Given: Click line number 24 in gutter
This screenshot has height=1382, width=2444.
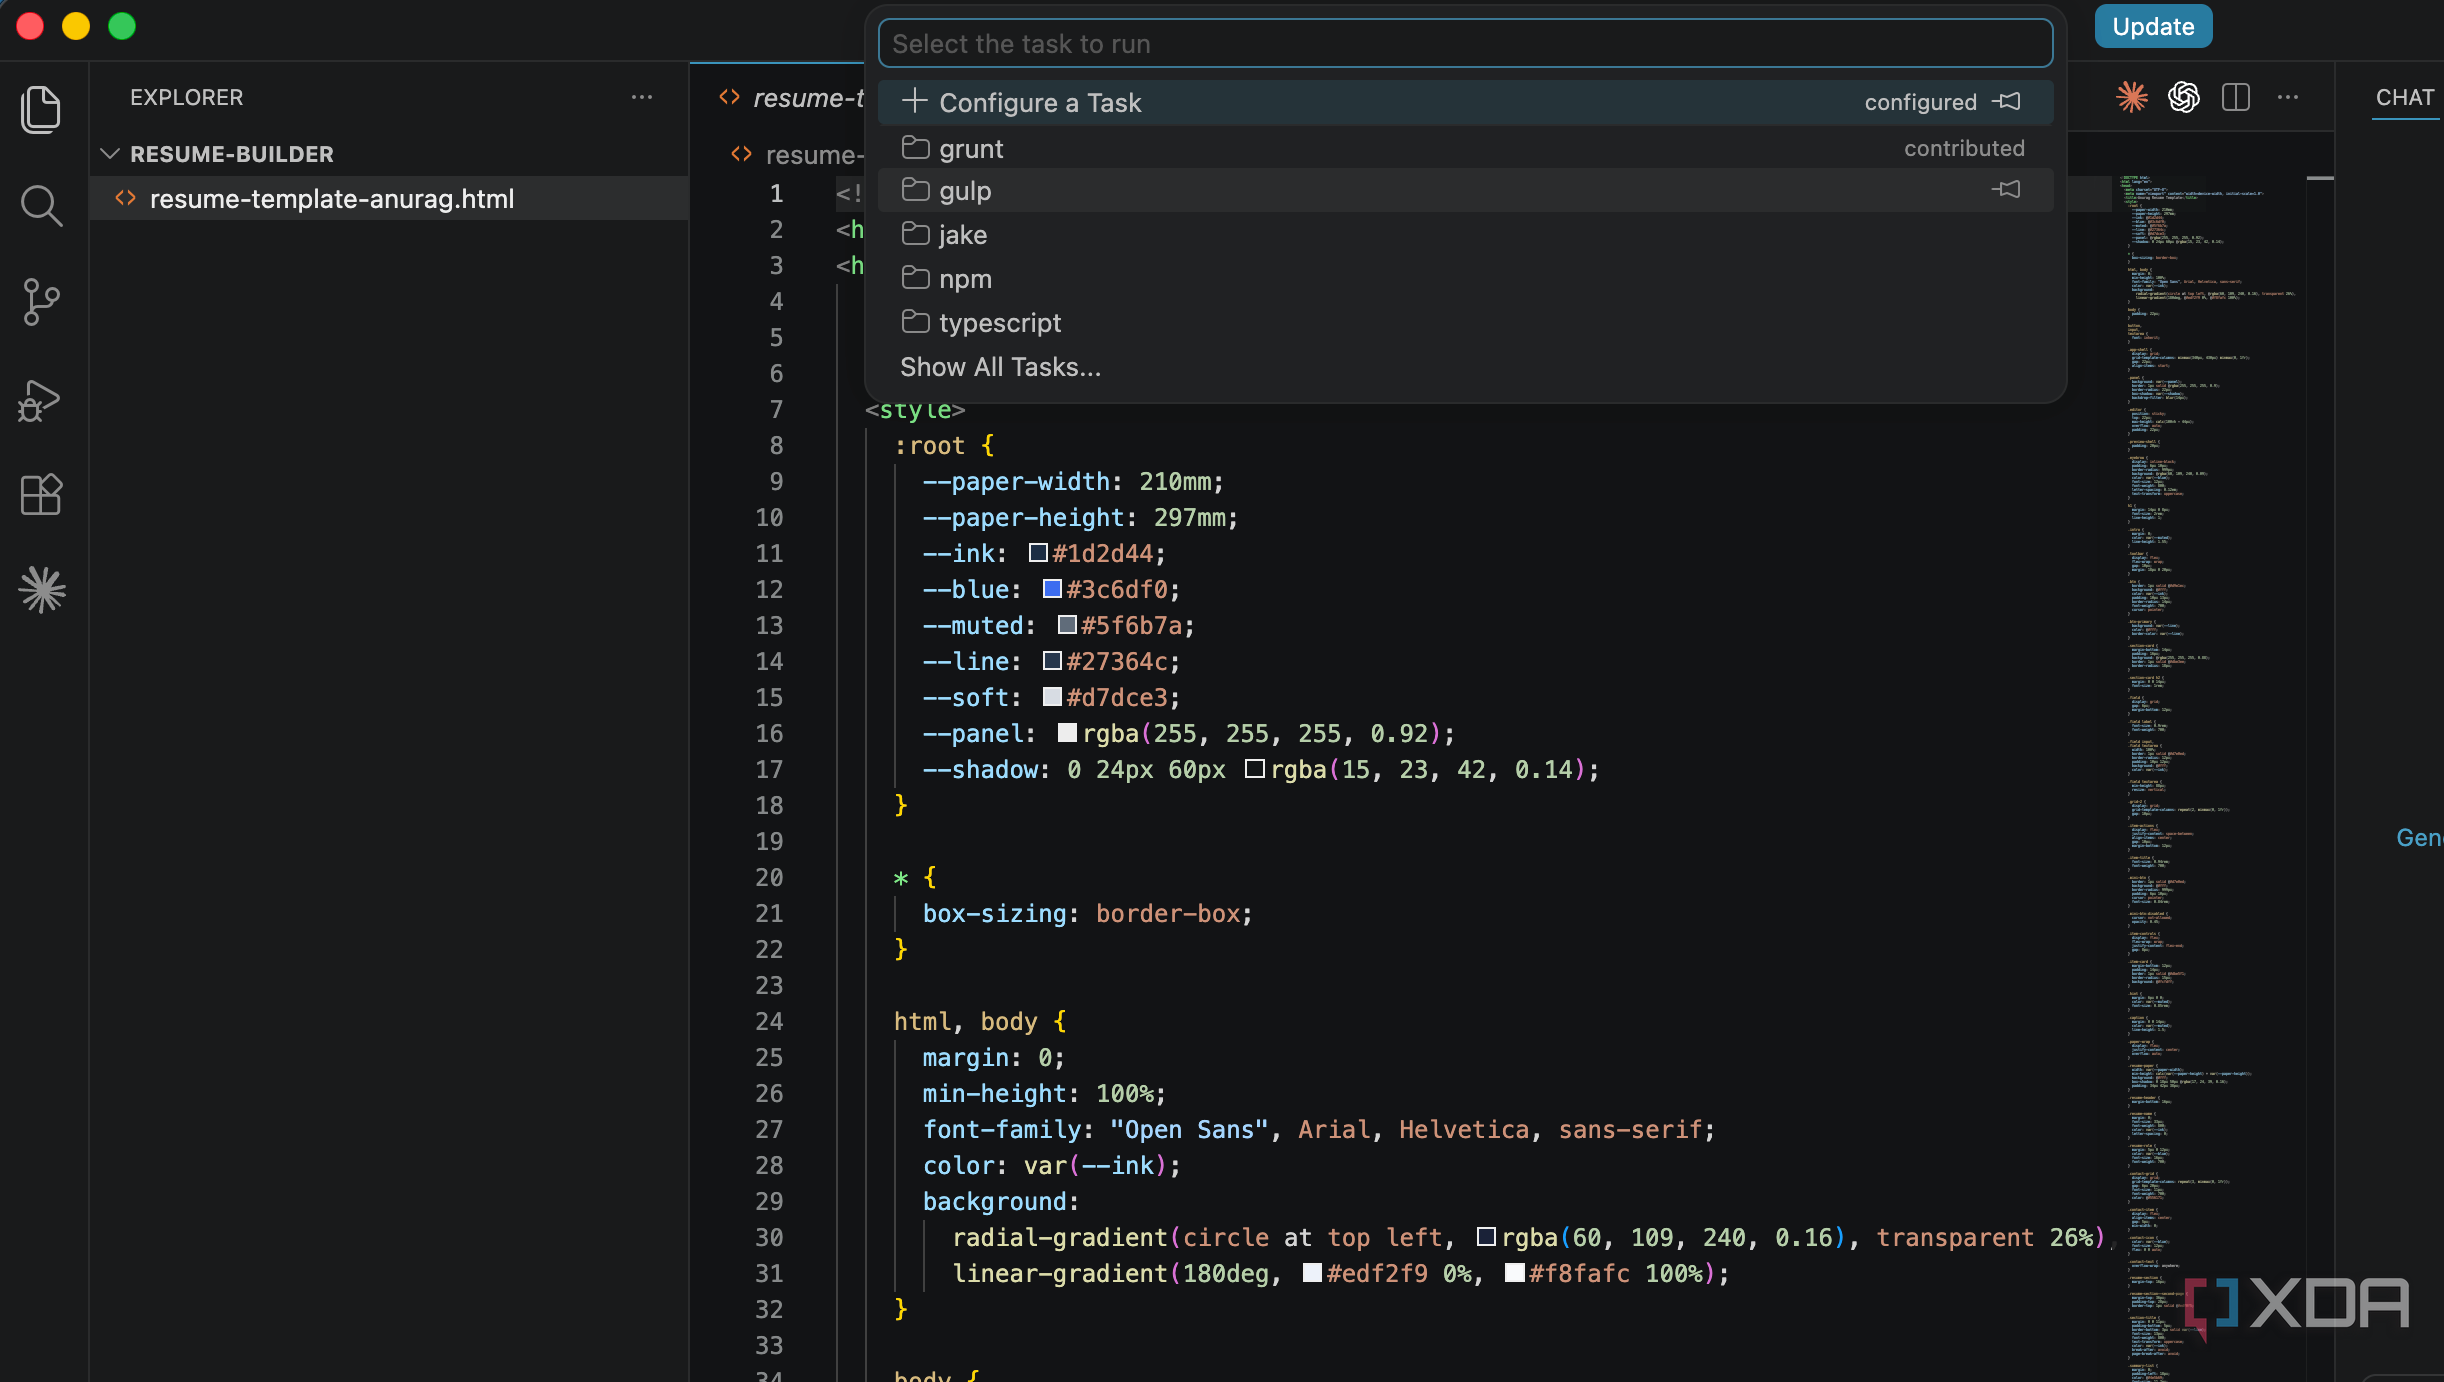Looking at the screenshot, I should pyautogui.click(x=769, y=1022).
